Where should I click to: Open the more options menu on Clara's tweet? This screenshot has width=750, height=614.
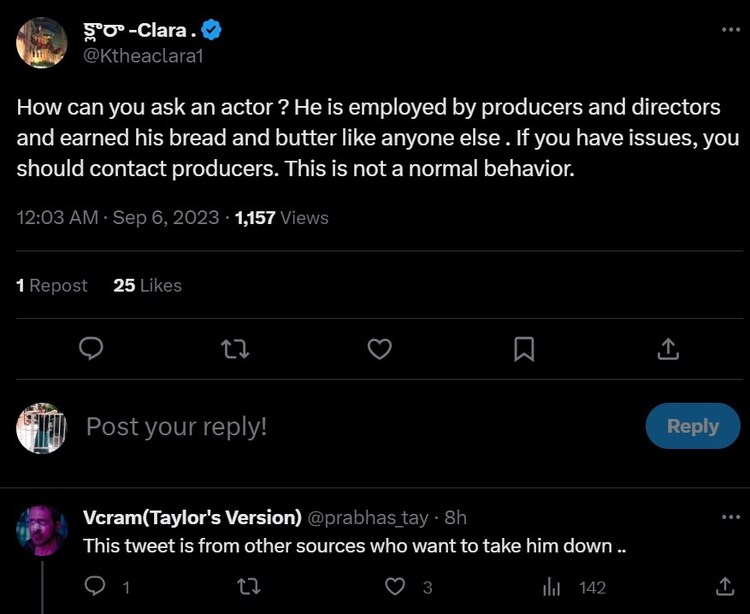[731, 29]
